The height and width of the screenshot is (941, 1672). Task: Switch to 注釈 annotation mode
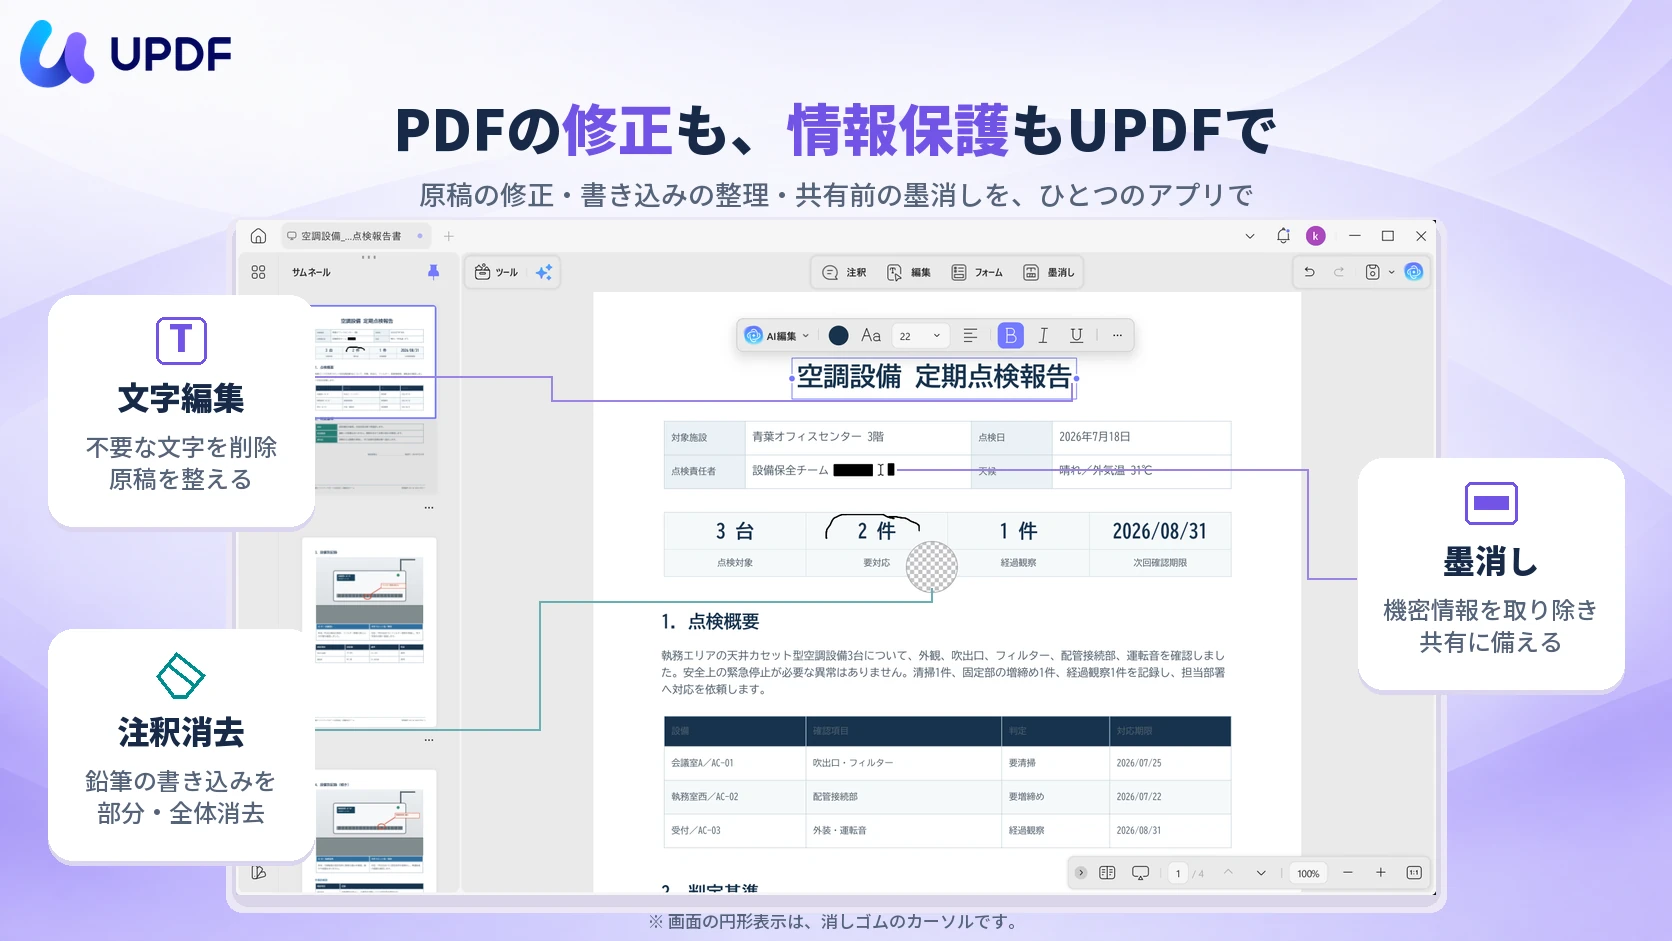[844, 272]
